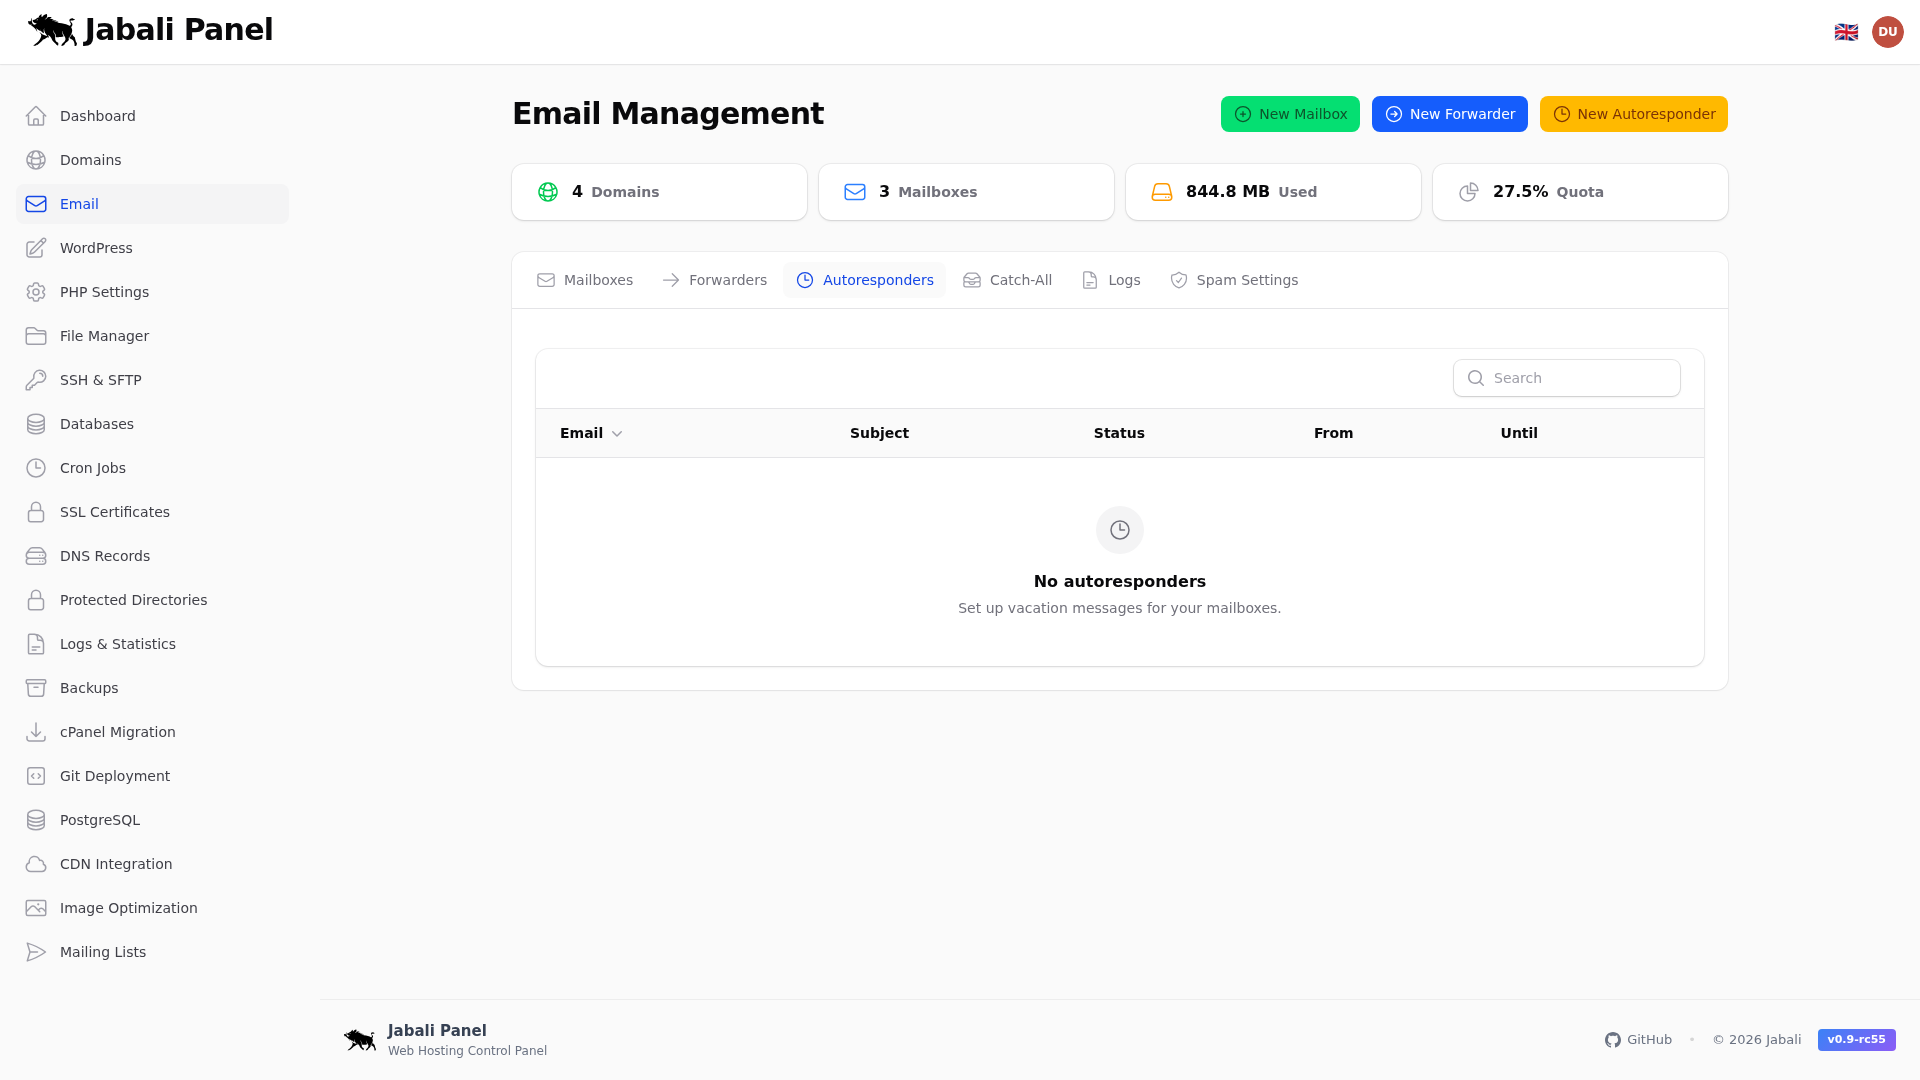This screenshot has height=1080, width=1920.
Task: Click the 27.5% Quota usage card
Action: 1580,191
